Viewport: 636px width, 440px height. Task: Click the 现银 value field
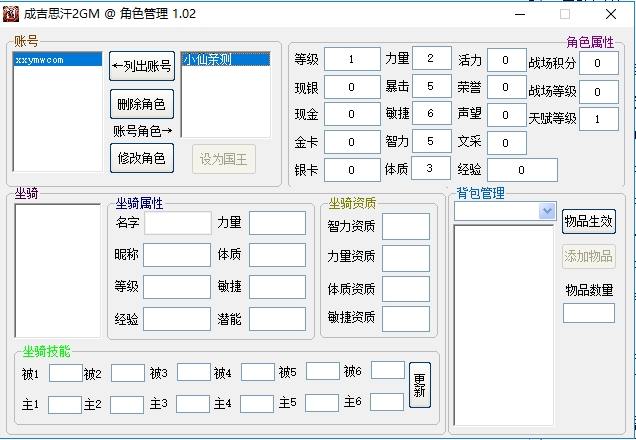point(352,87)
